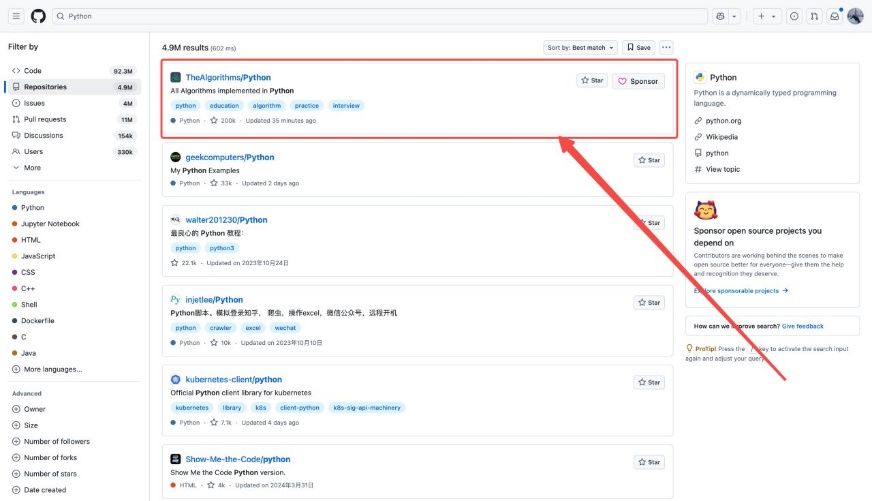Click the user profile avatar
Image resolution: width=872 pixels, height=501 pixels.
click(855, 16)
